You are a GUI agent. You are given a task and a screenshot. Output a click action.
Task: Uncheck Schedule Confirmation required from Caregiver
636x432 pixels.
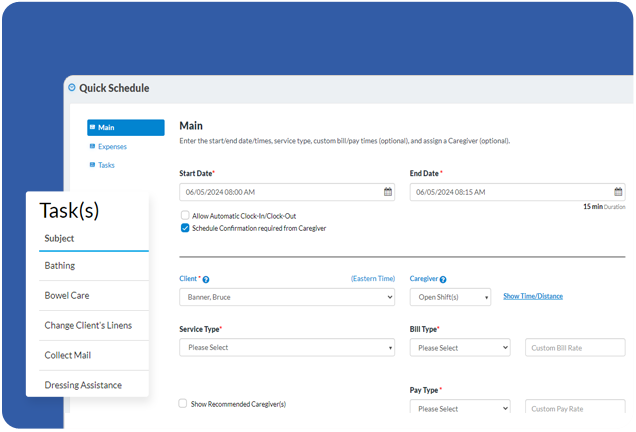tap(185, 228)
